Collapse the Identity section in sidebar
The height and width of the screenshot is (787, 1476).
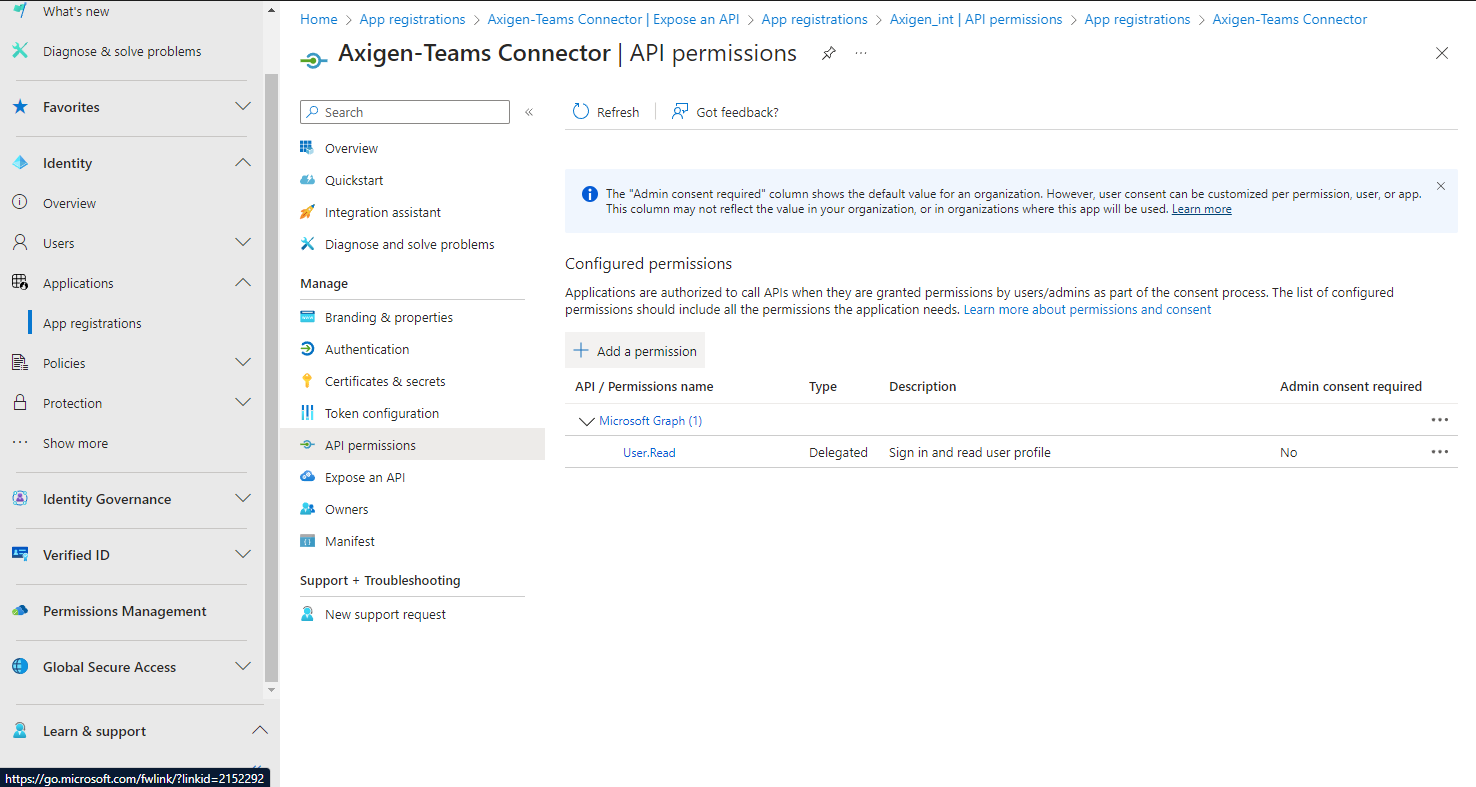click(243, 163)
